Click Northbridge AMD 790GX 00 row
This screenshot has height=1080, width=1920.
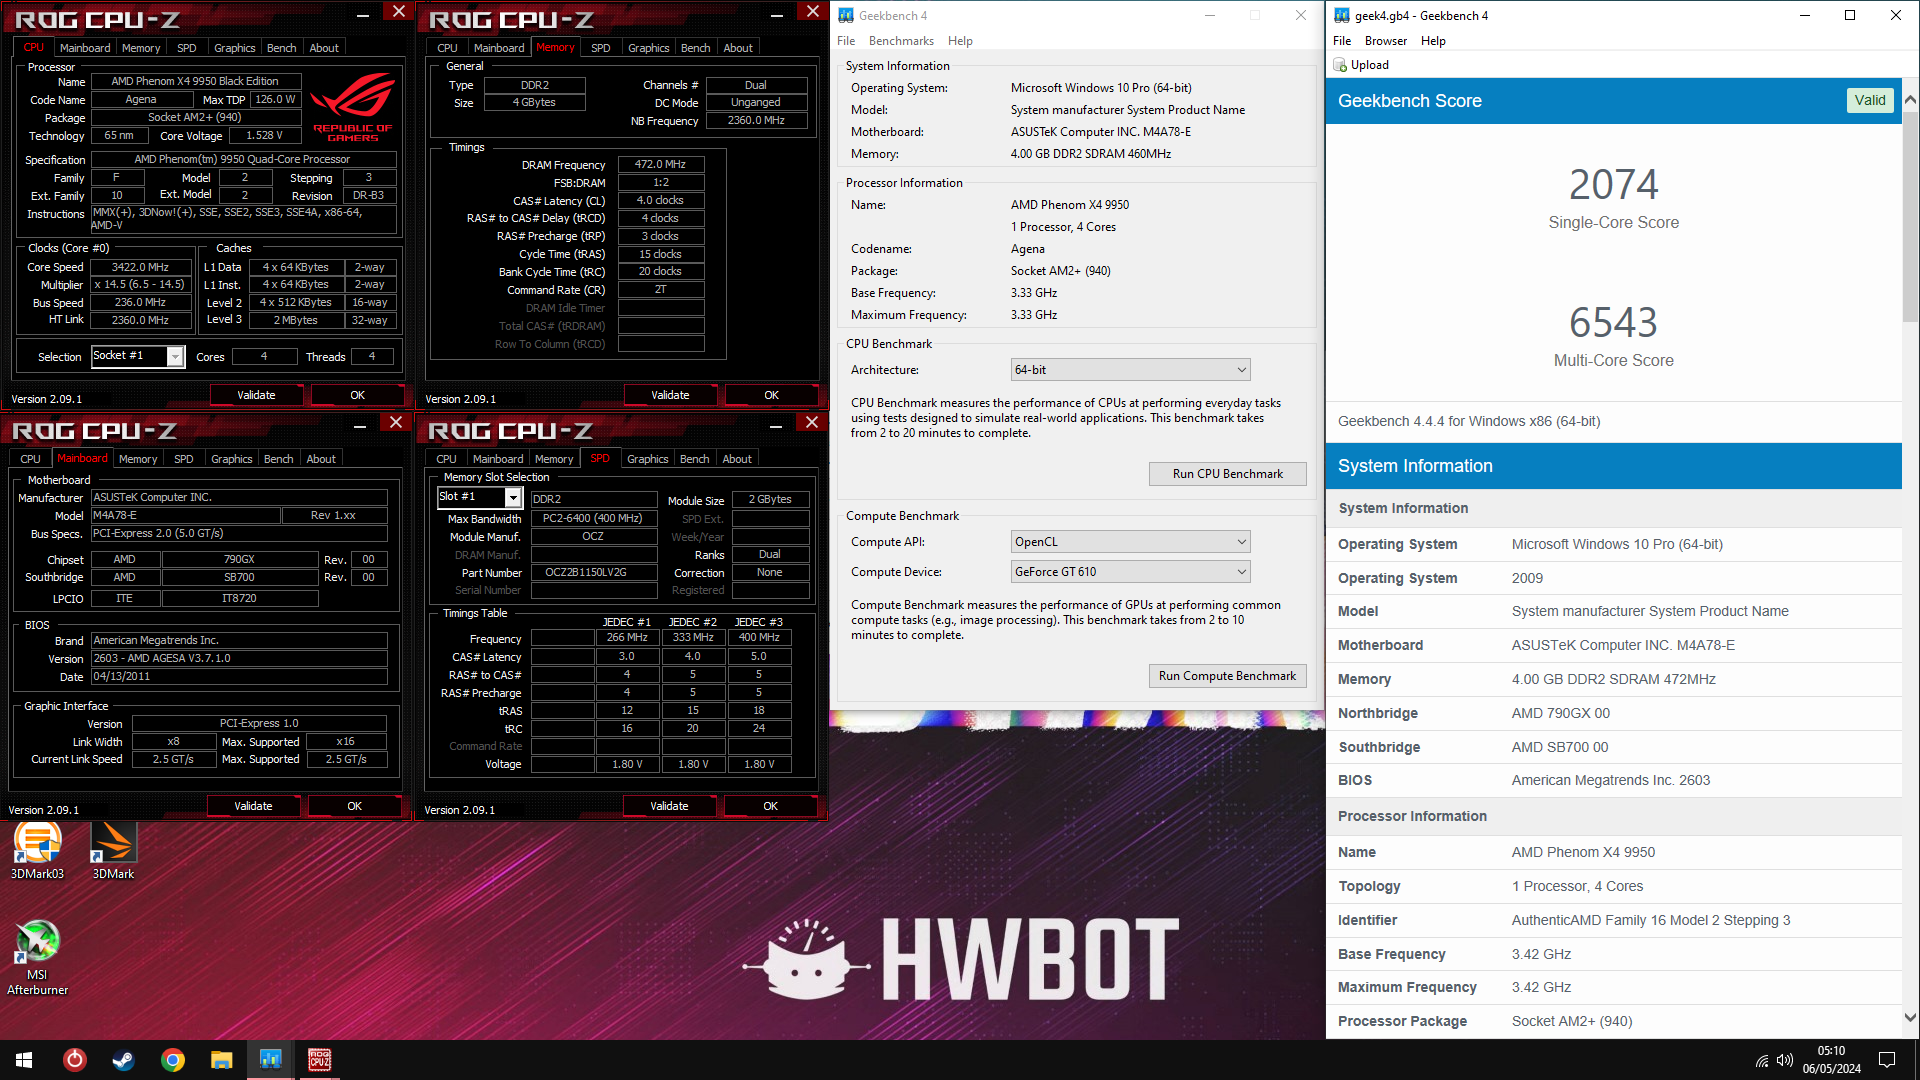pos(1613,713)
